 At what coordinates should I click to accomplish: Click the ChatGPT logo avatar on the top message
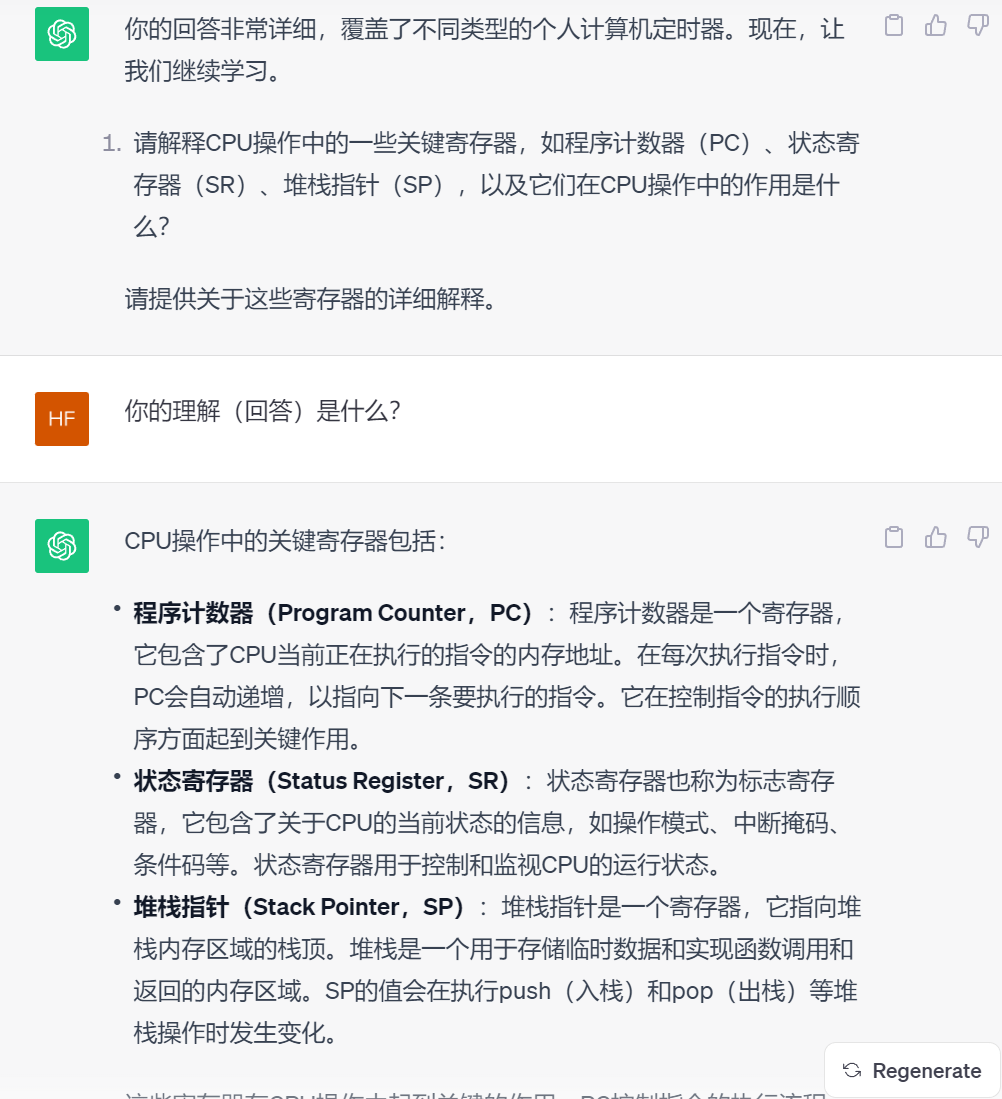[x=62, y=34]
